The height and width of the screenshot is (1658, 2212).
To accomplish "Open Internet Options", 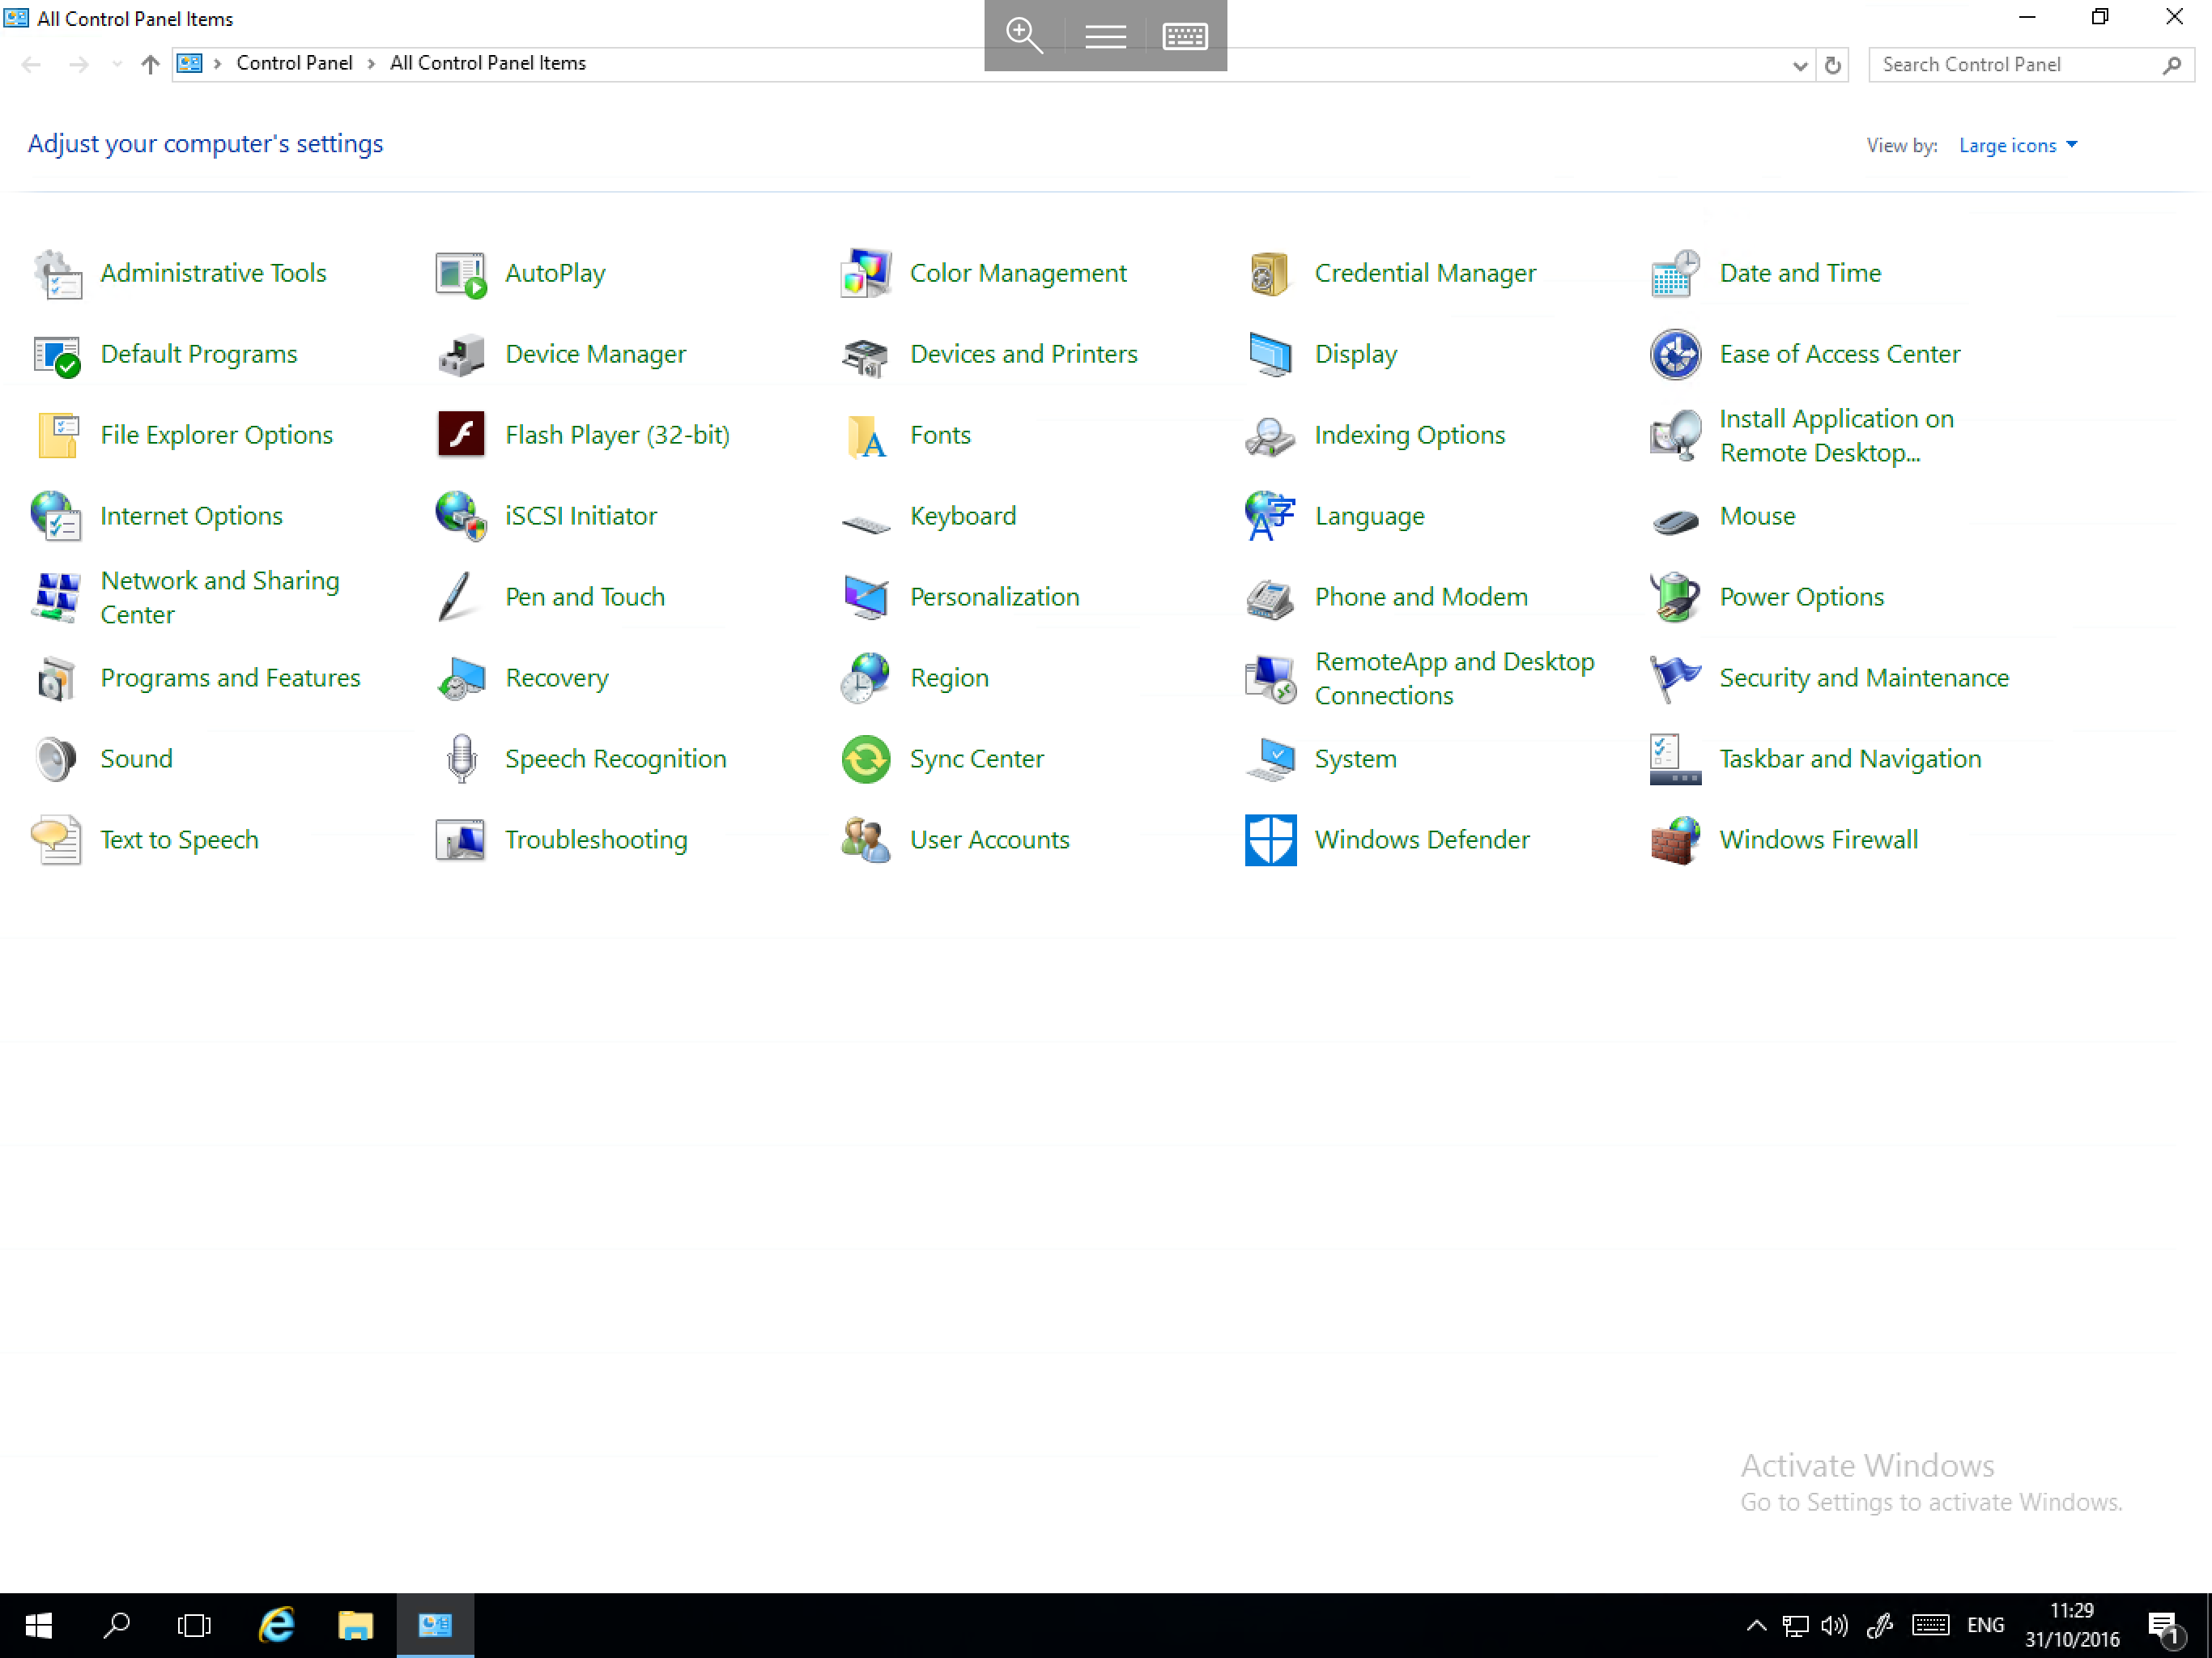I will coord(191,516).
